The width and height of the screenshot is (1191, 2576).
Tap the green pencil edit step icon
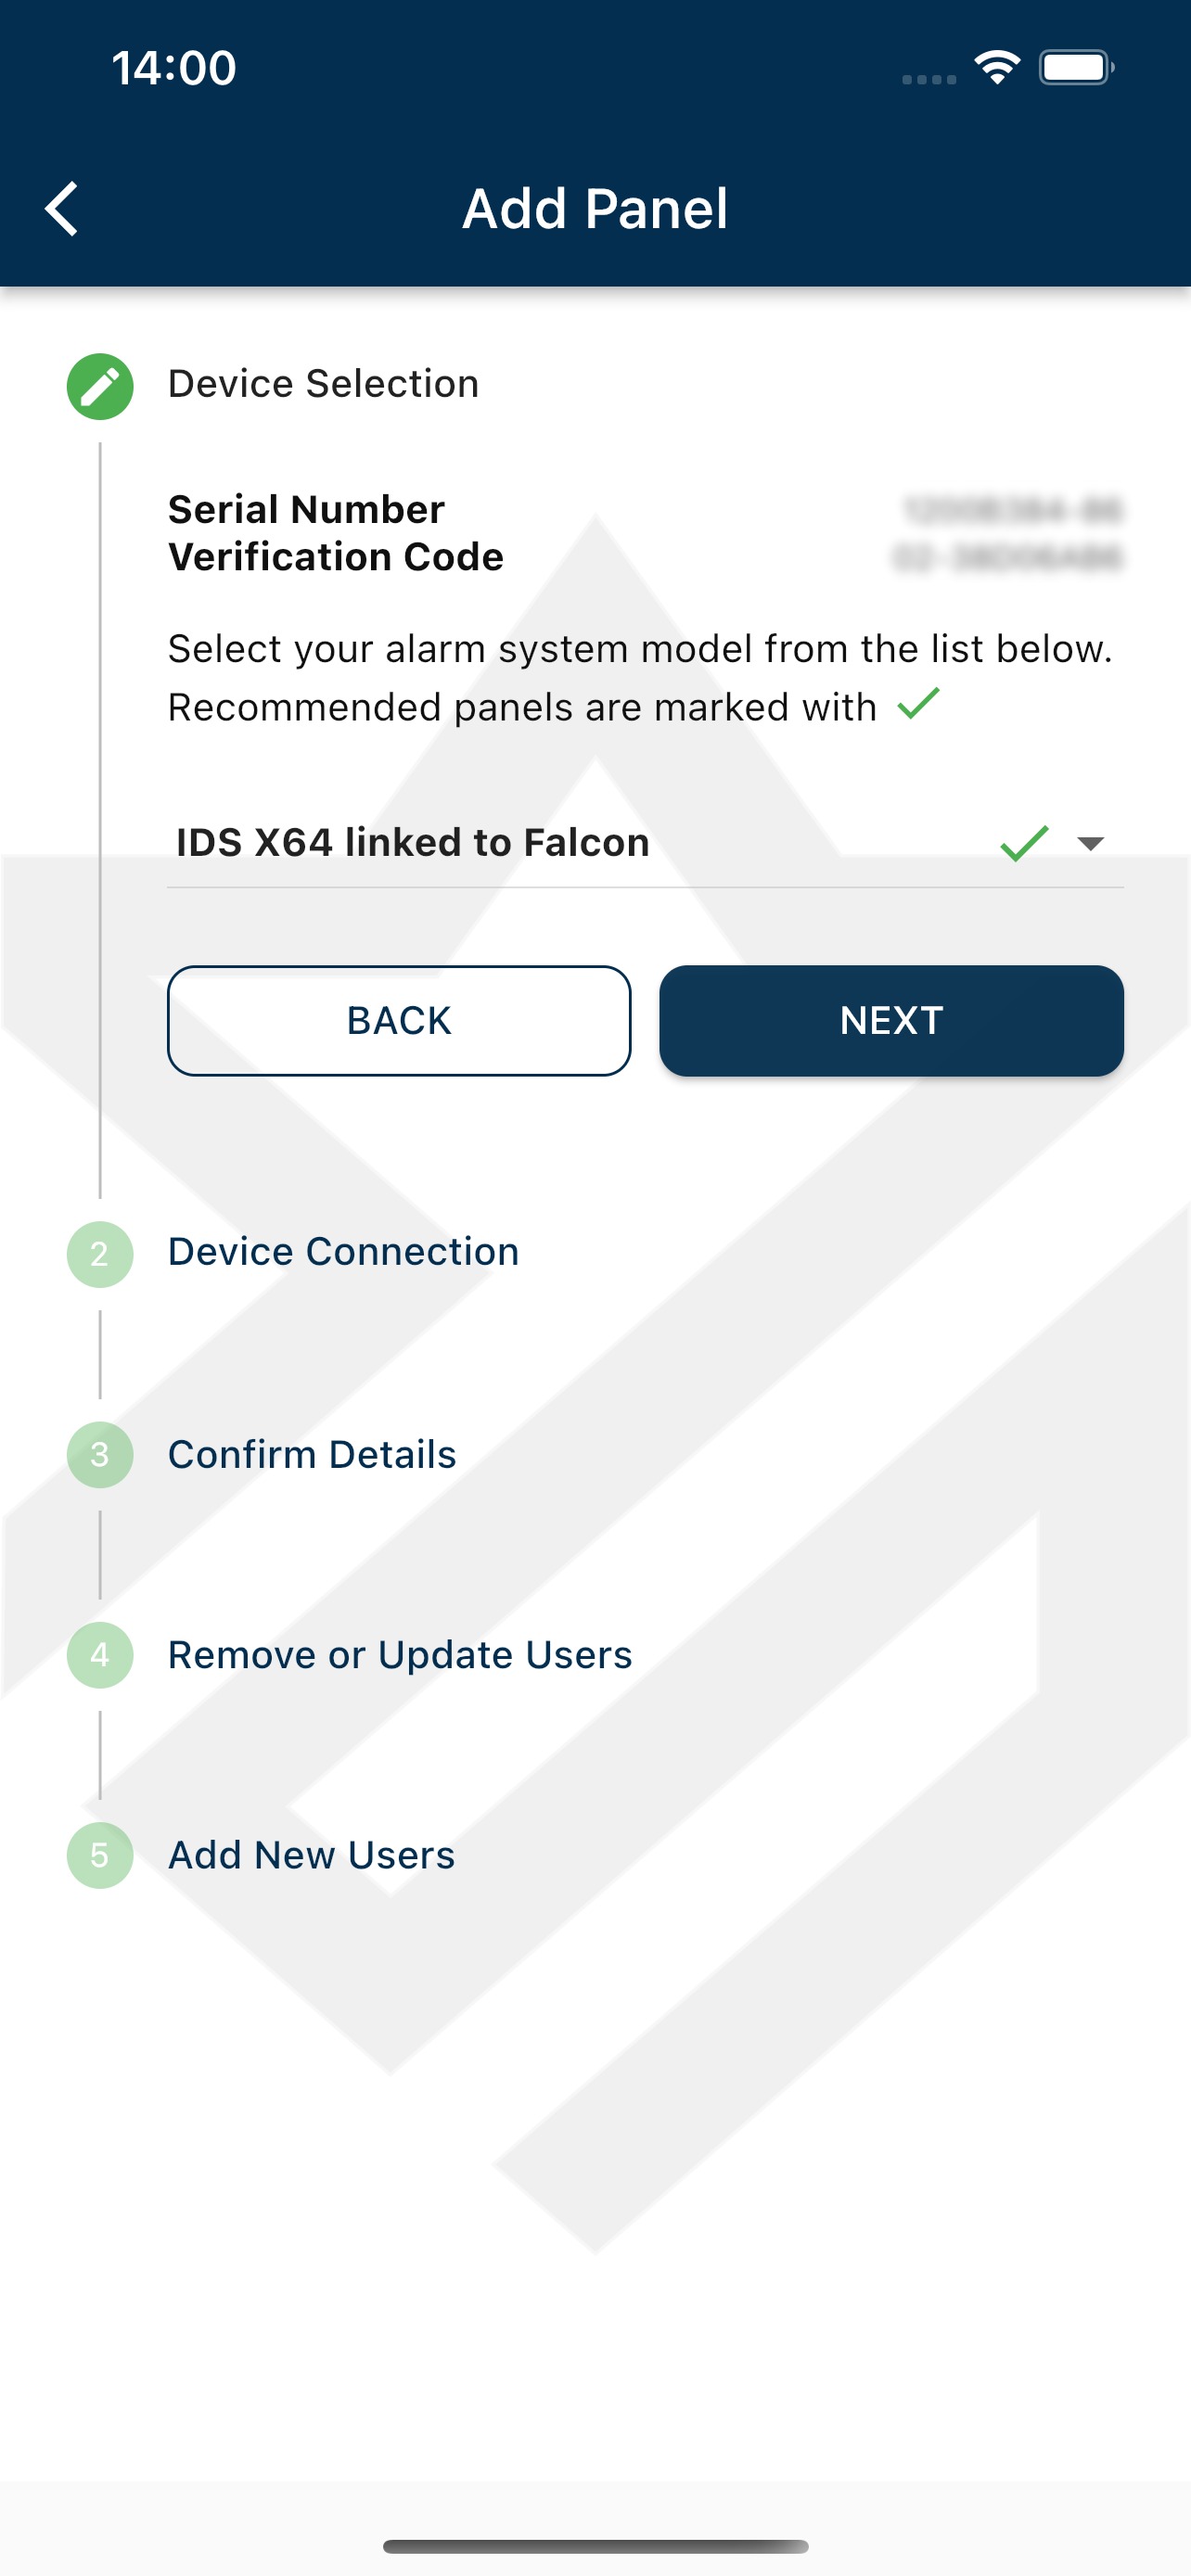[100, 386]
